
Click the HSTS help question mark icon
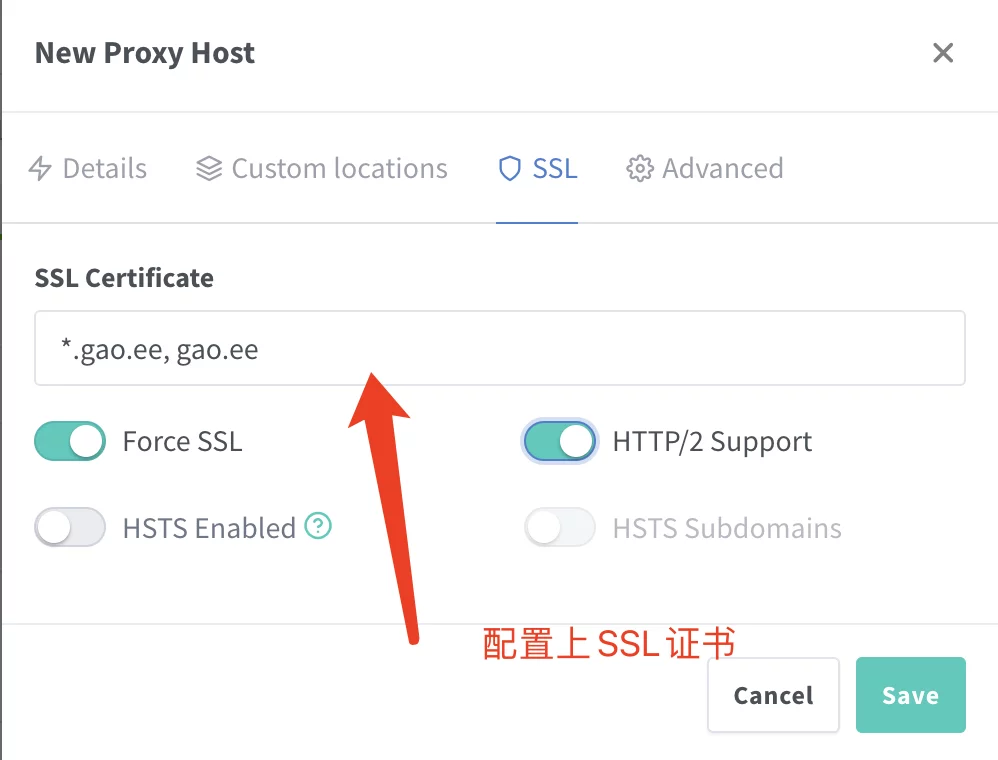(318, 526)
